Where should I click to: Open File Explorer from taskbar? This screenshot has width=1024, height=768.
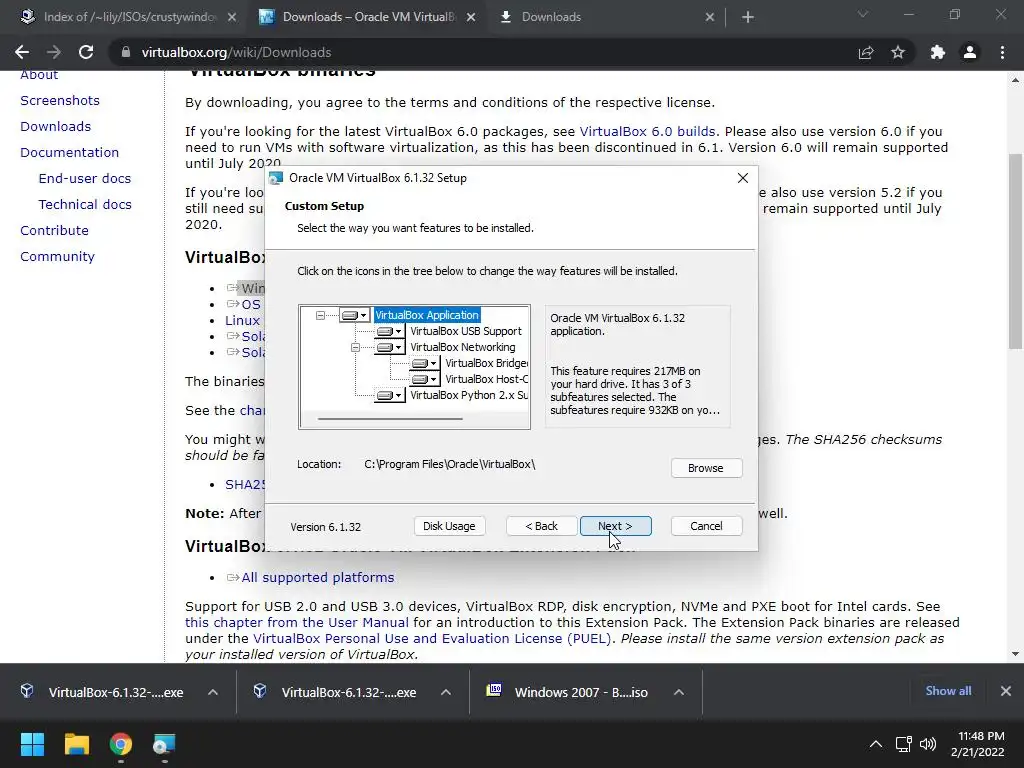click(x=76, y=744)
